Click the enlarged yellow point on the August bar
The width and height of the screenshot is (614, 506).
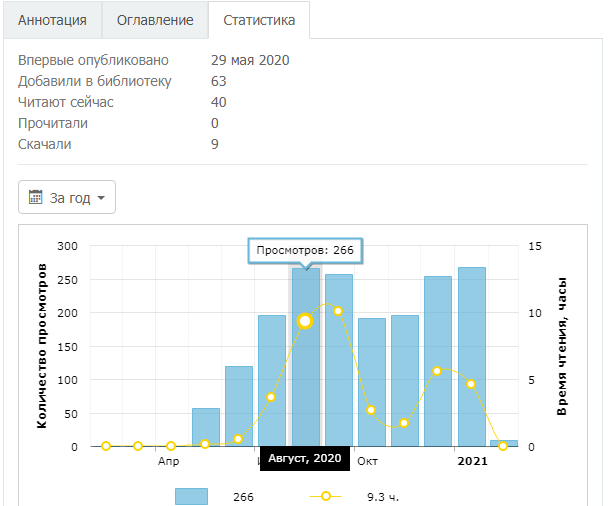[305, 321]
